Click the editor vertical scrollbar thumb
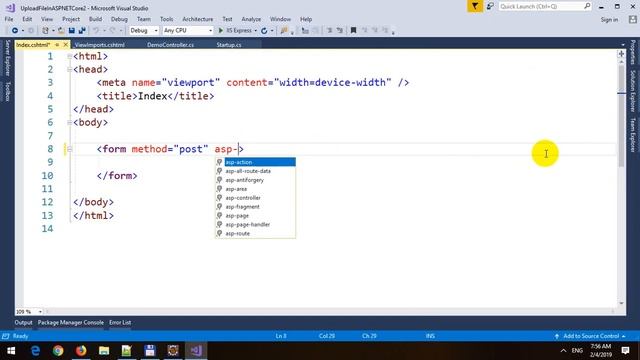640x360 pixels. tap(621, 116)
